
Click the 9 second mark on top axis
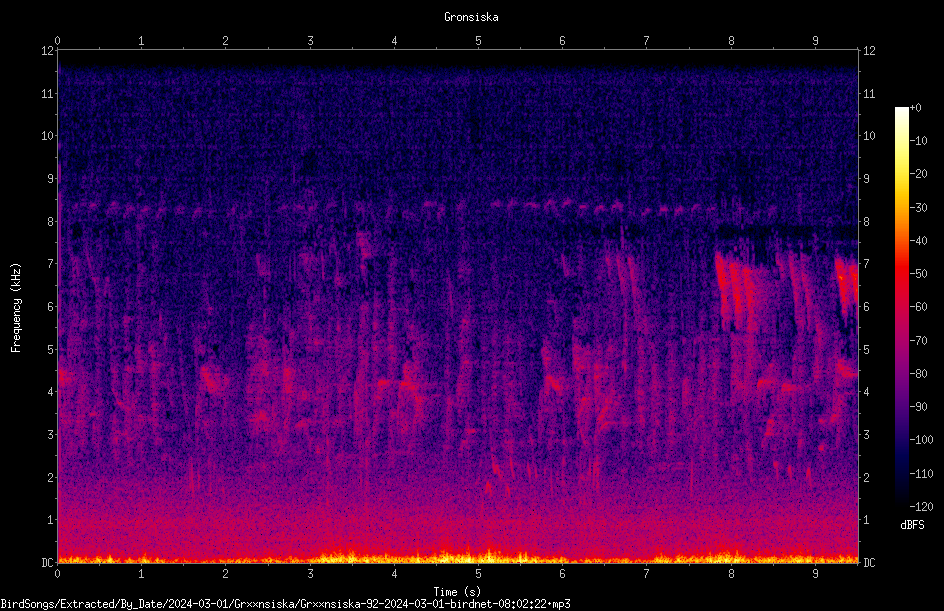[815, 41]
